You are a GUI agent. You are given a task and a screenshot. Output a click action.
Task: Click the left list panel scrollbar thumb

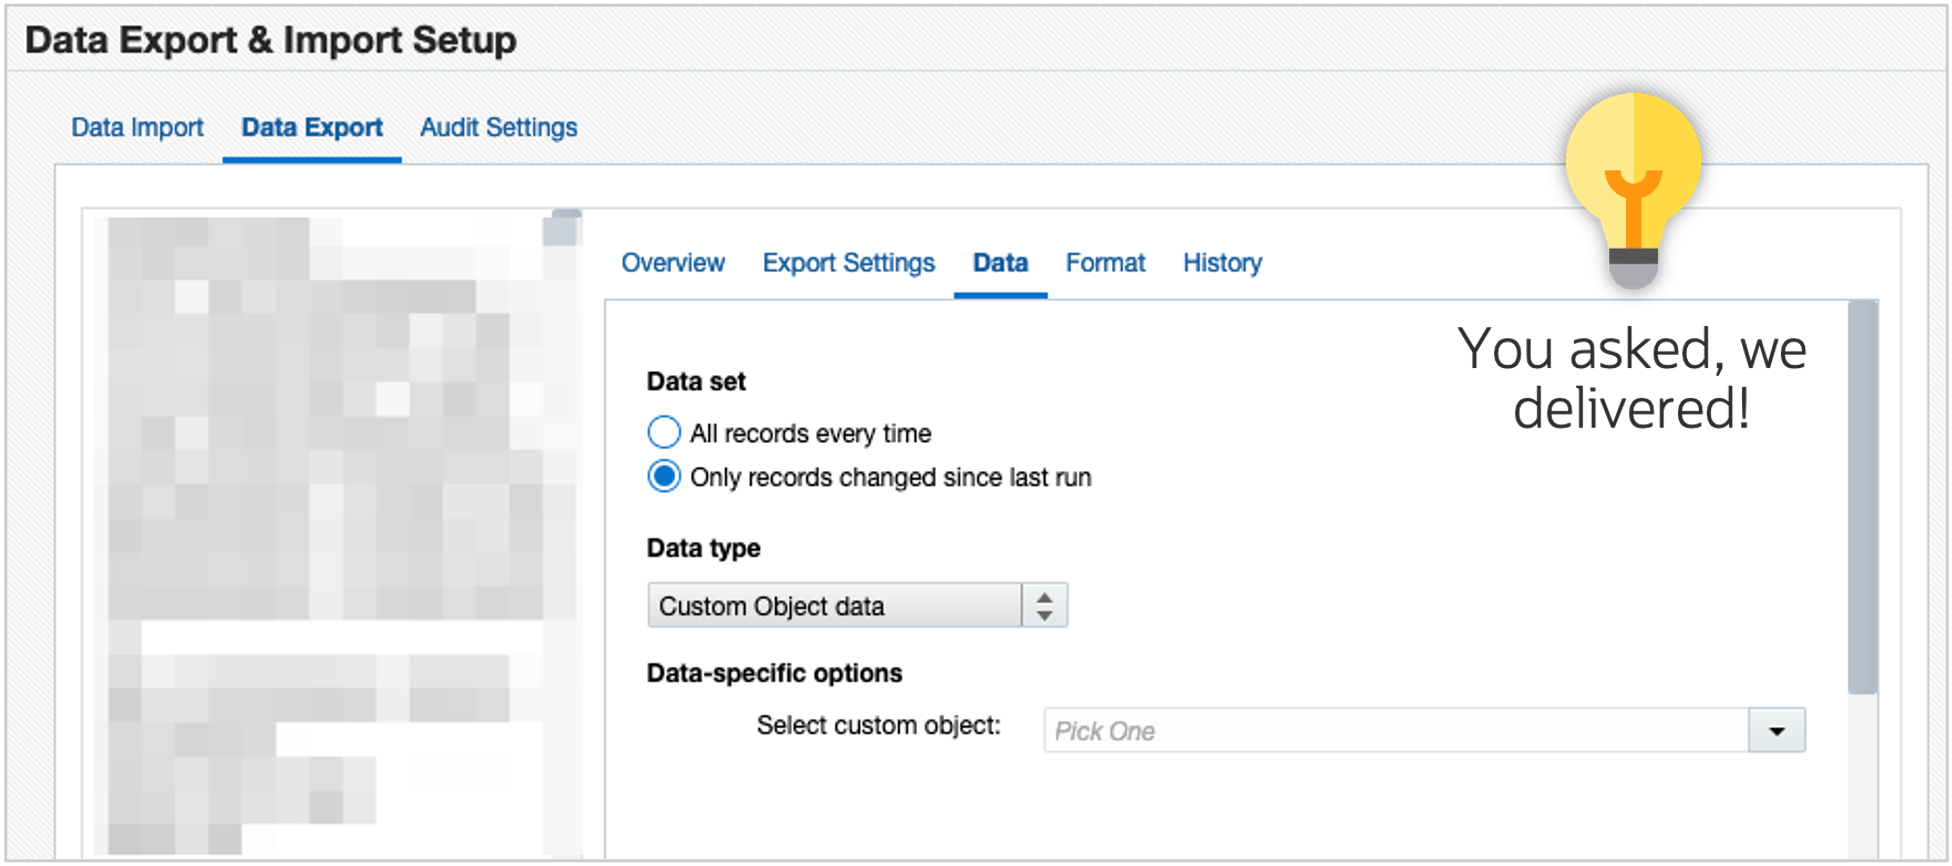click(561, 229)
